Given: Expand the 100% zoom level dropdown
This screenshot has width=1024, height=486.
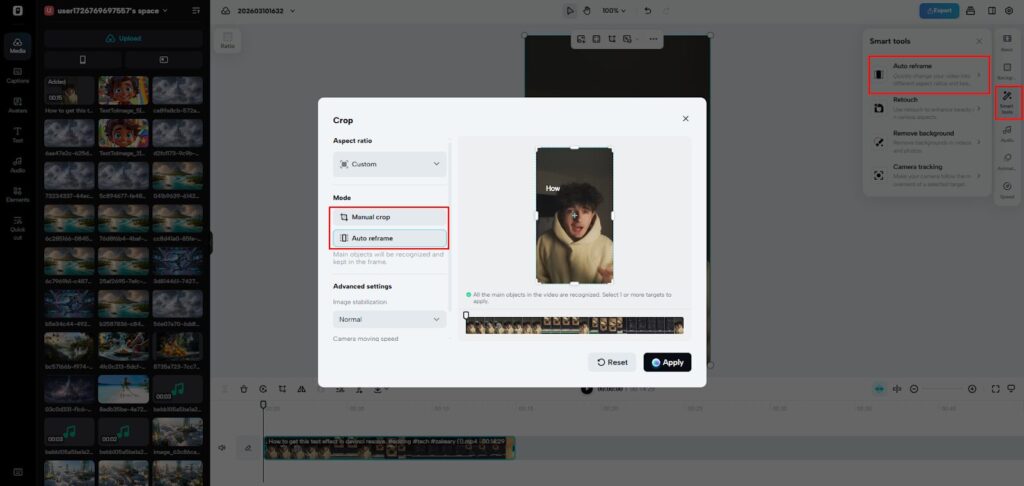Looking at the screenshot, I should point(615,11).
